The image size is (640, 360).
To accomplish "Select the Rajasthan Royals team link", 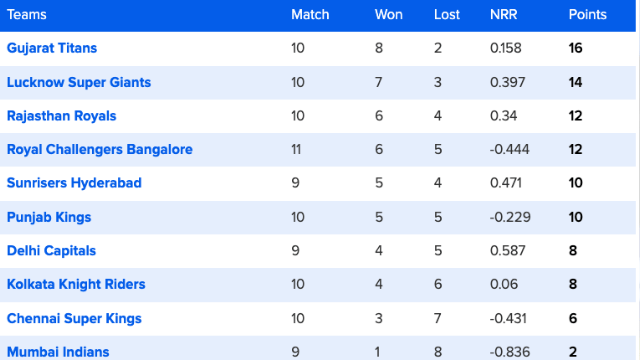I will coord(62,116).
